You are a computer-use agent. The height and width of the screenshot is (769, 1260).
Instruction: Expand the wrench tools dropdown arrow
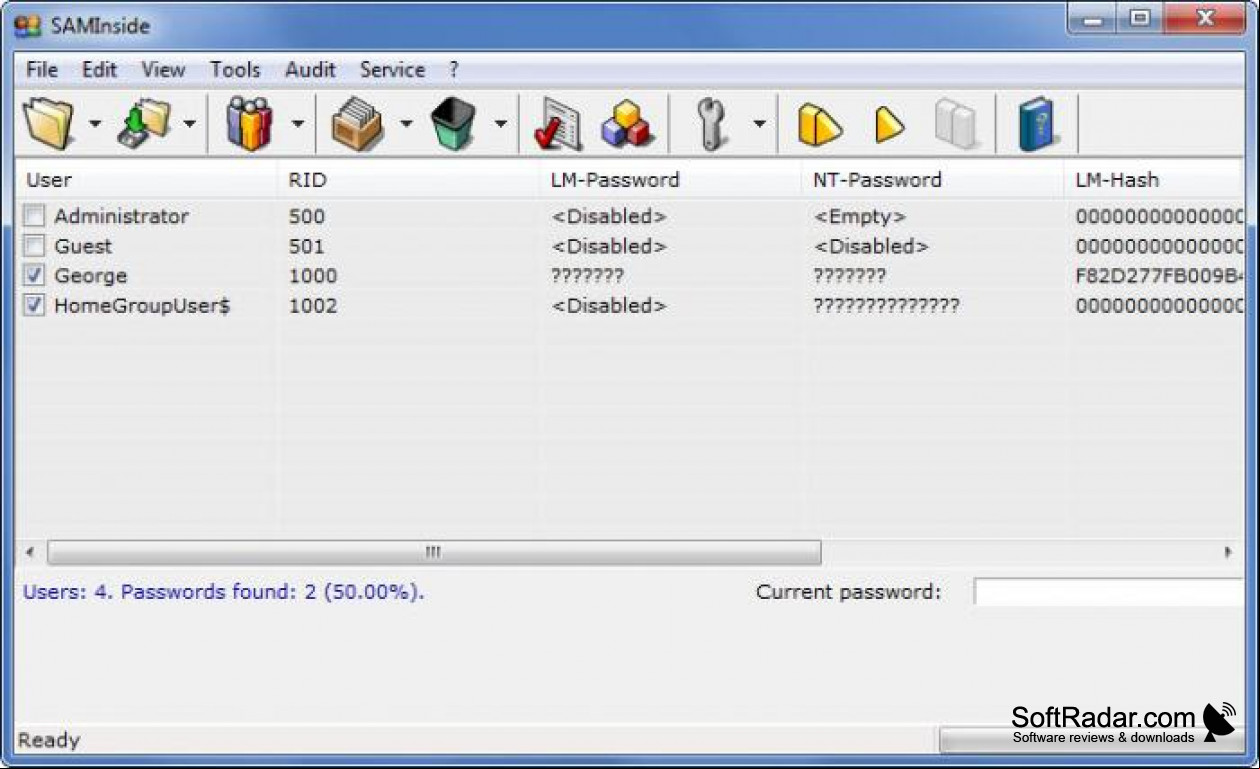(759, 124)
